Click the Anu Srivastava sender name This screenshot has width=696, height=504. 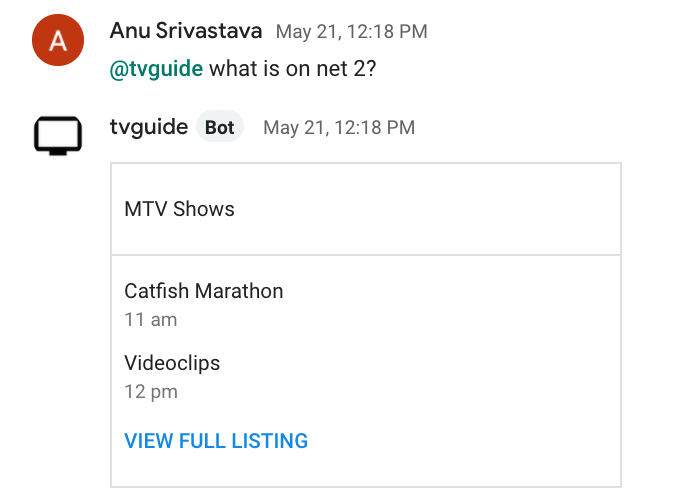coord(186,31)
